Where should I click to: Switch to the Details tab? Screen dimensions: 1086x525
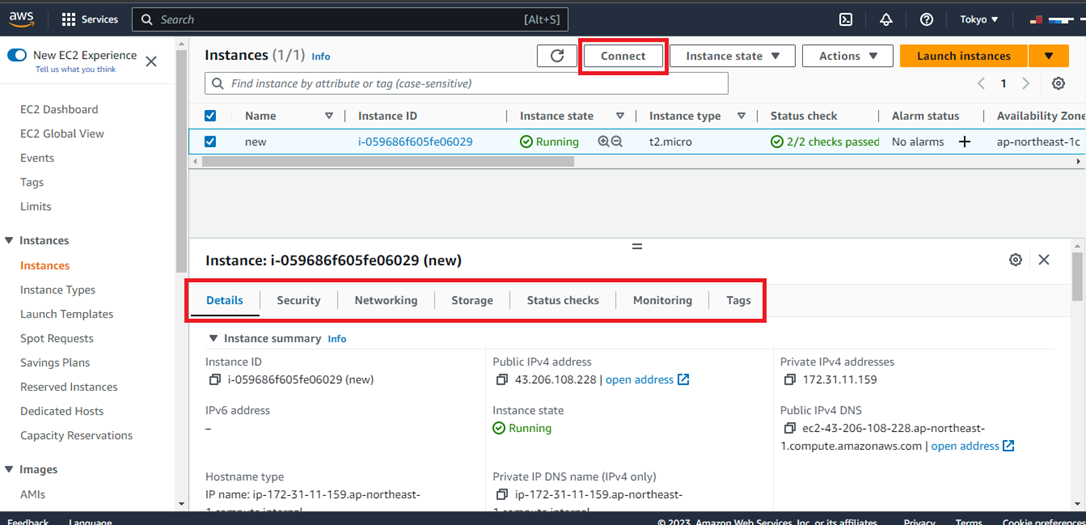(224, 301)
